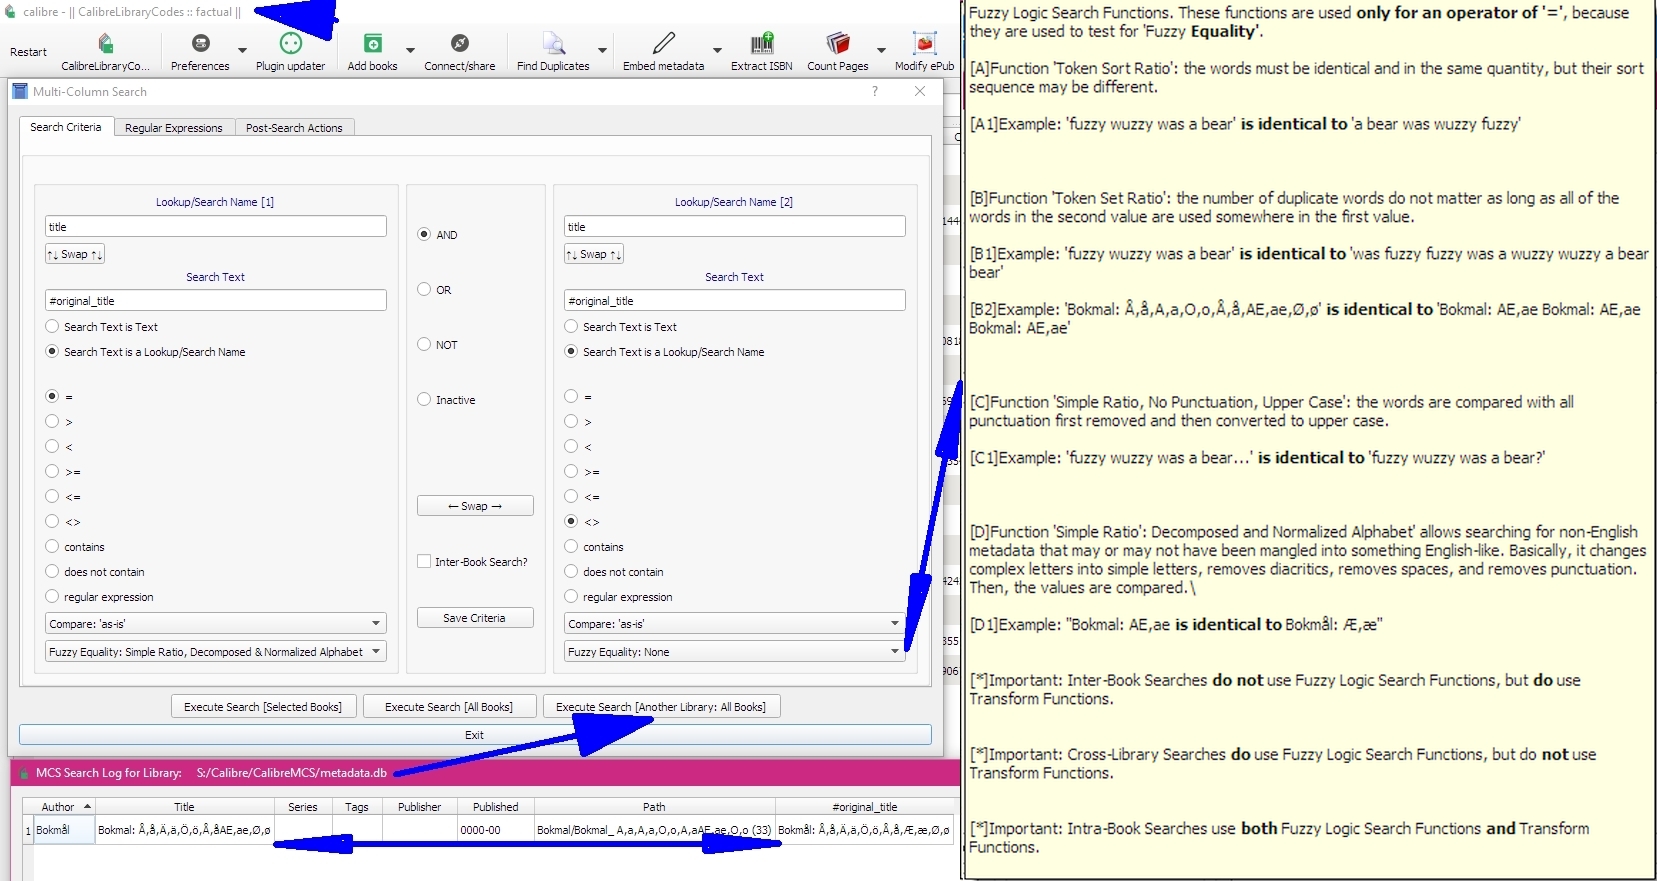This screenshot has height=881, width=1657.
Task: Click the Embed metadata icon
Action: tap(663, 43)
